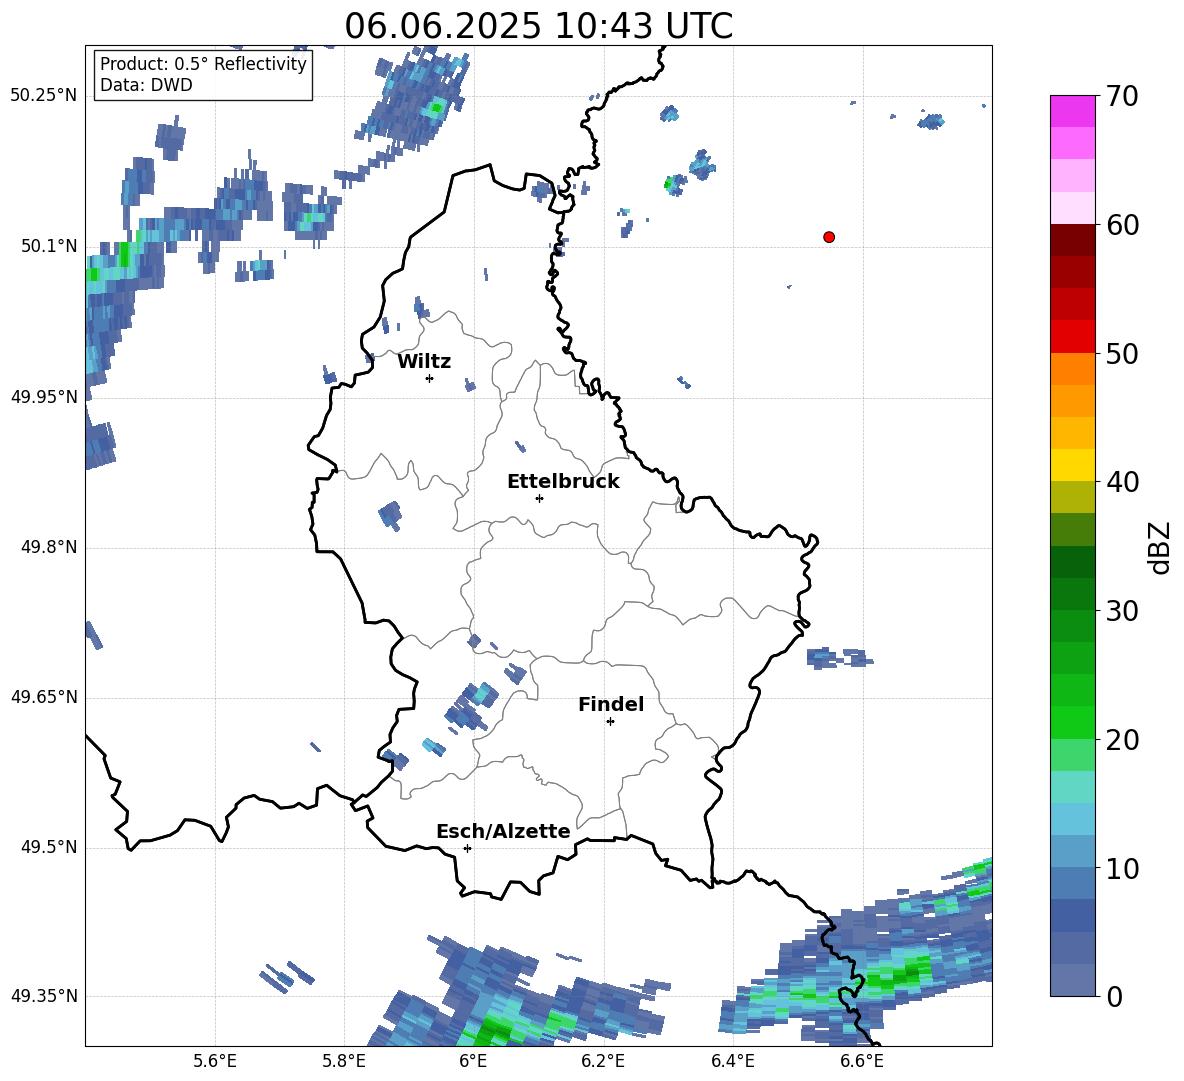Viewport: 1184px width, 1081px height.
Task: Select the Esch/Alzette city label
Action: (x=503, y=831)
